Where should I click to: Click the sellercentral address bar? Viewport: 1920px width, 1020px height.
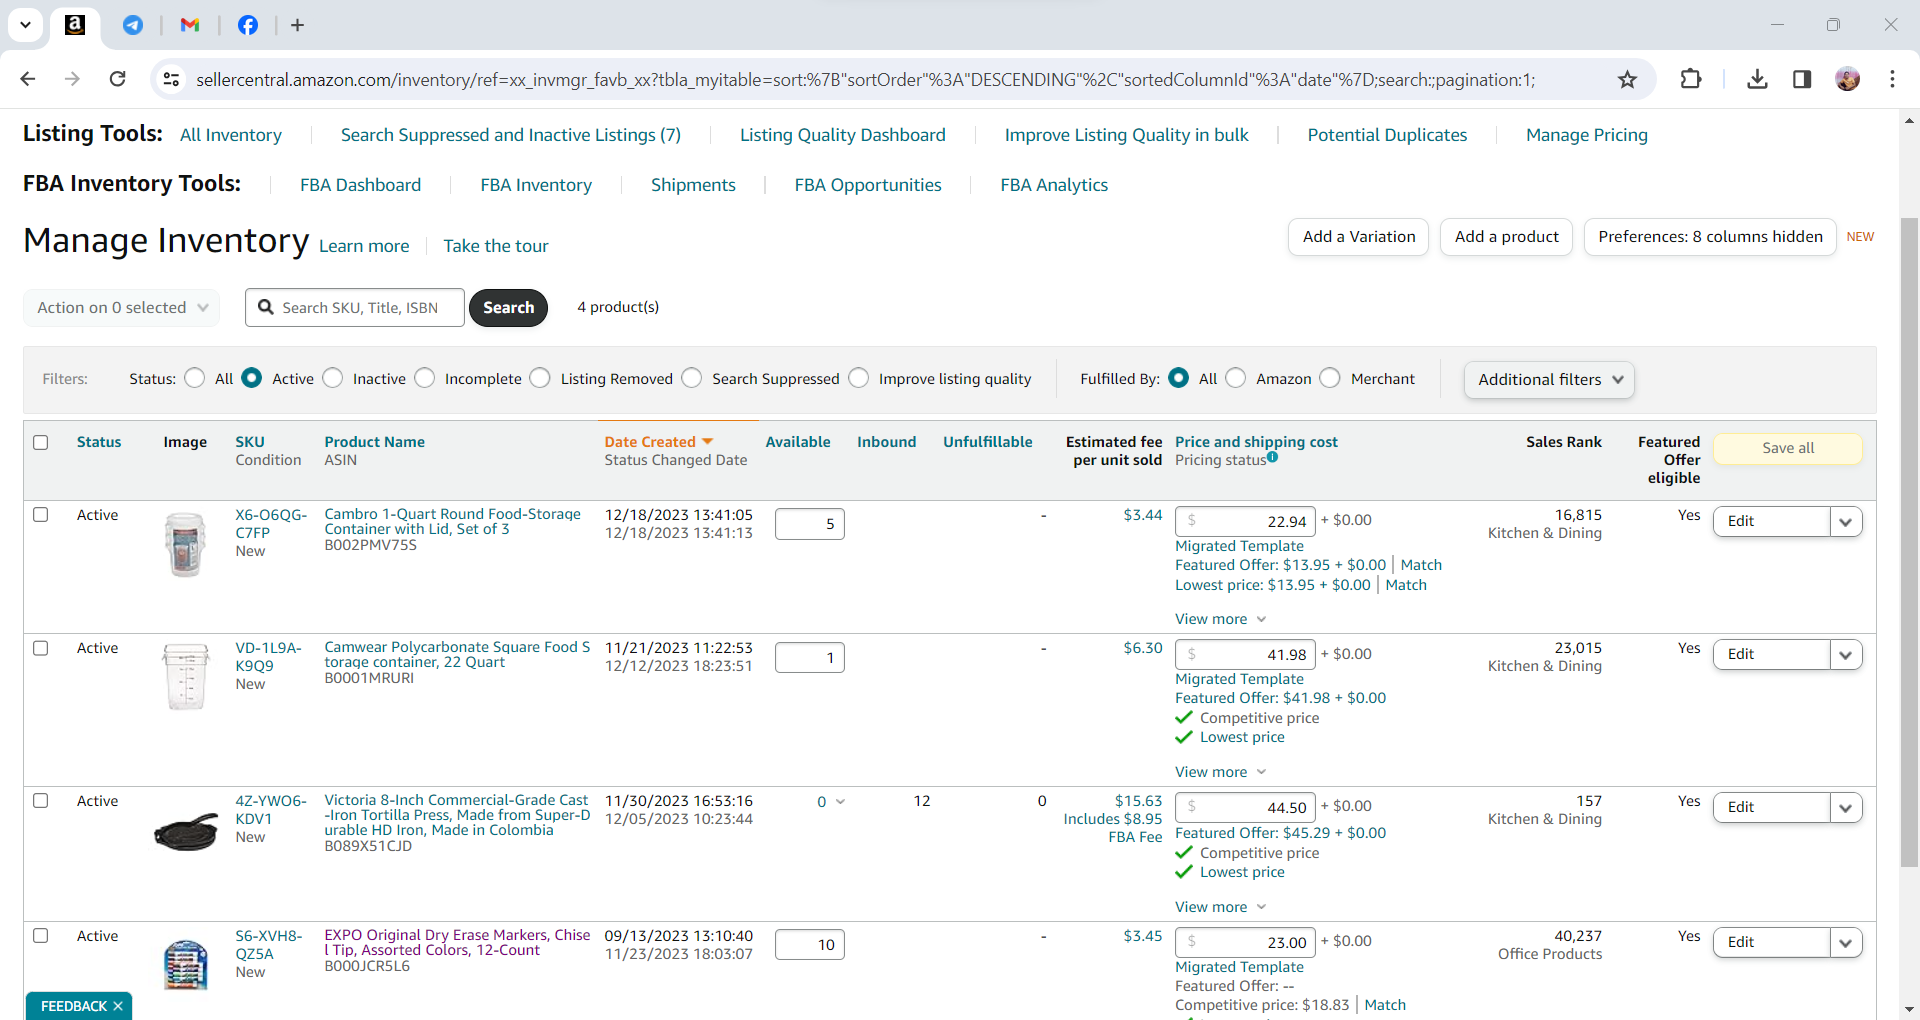pyautogui.click(x=865, y=80)
